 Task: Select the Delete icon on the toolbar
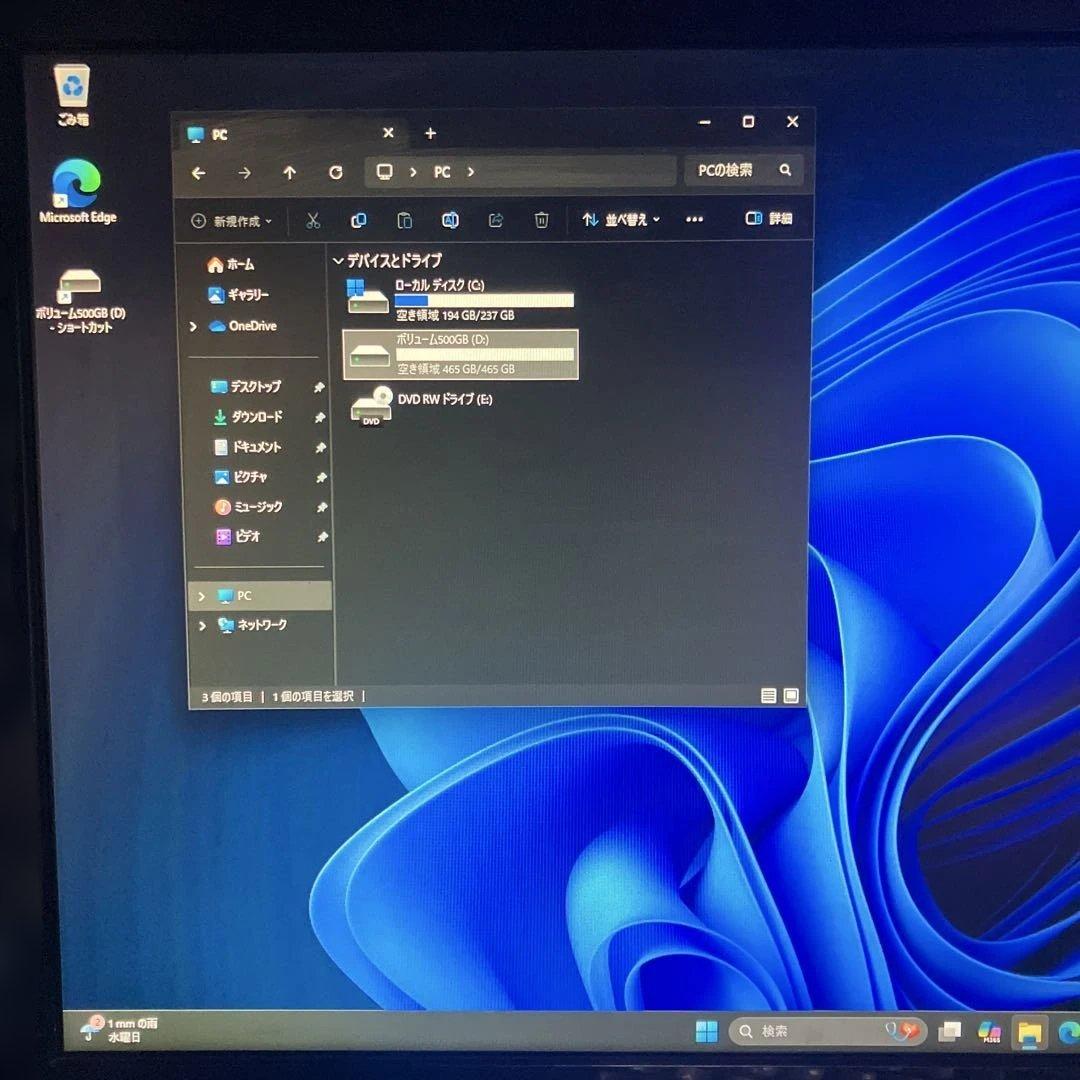[x=541, y=220]
